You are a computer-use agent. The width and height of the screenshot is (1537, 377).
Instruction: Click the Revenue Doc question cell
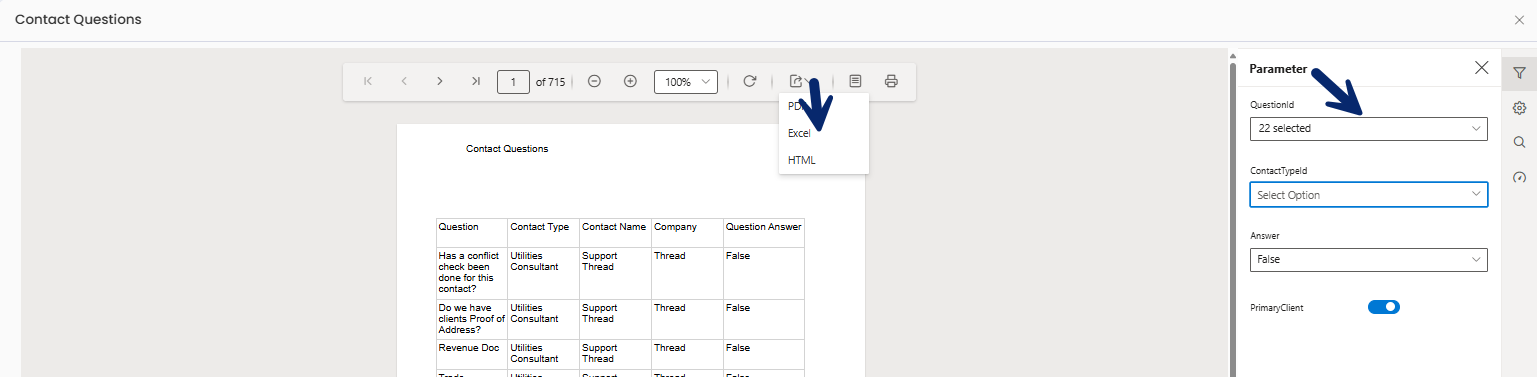pyautogui.click(x=472, y=355)
